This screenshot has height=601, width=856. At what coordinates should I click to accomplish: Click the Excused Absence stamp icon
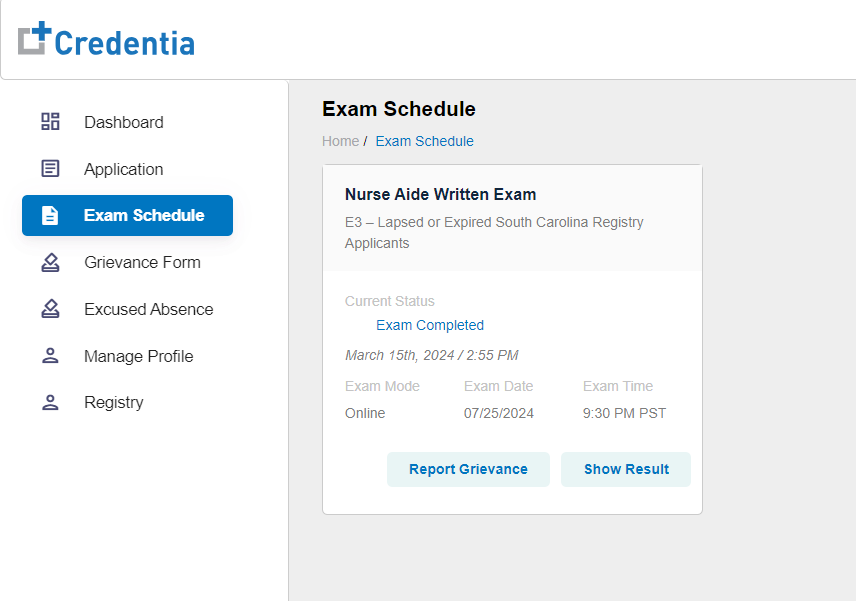click(50, 309)
